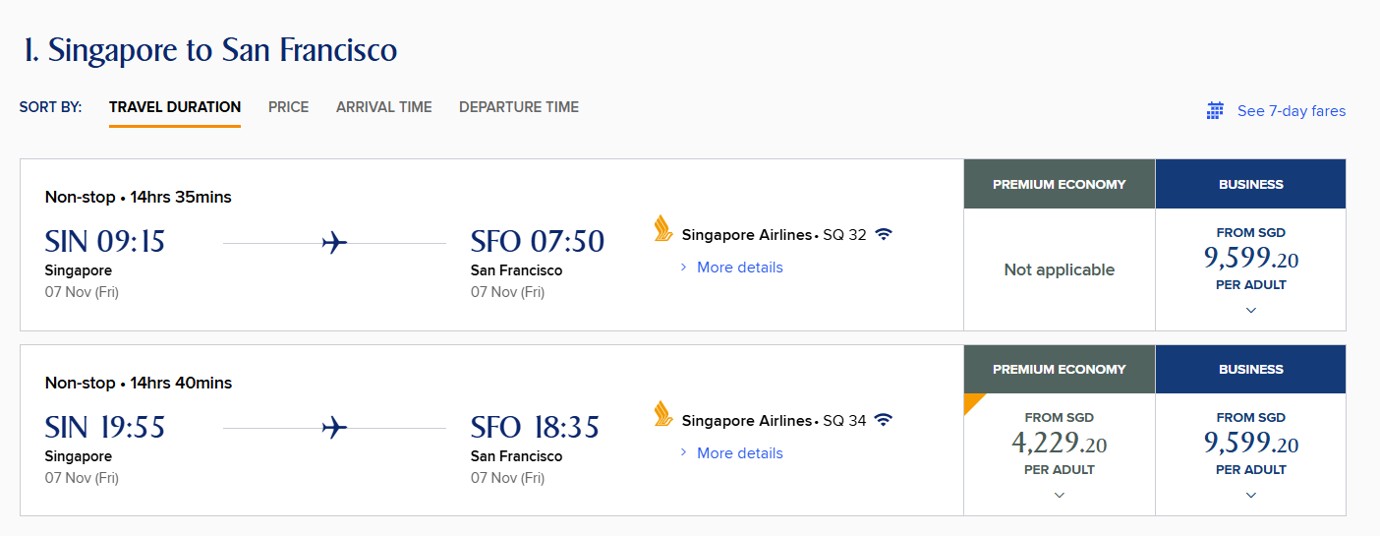Click the airplane icon on the SQ 32 route

click(x=335, y=242)
